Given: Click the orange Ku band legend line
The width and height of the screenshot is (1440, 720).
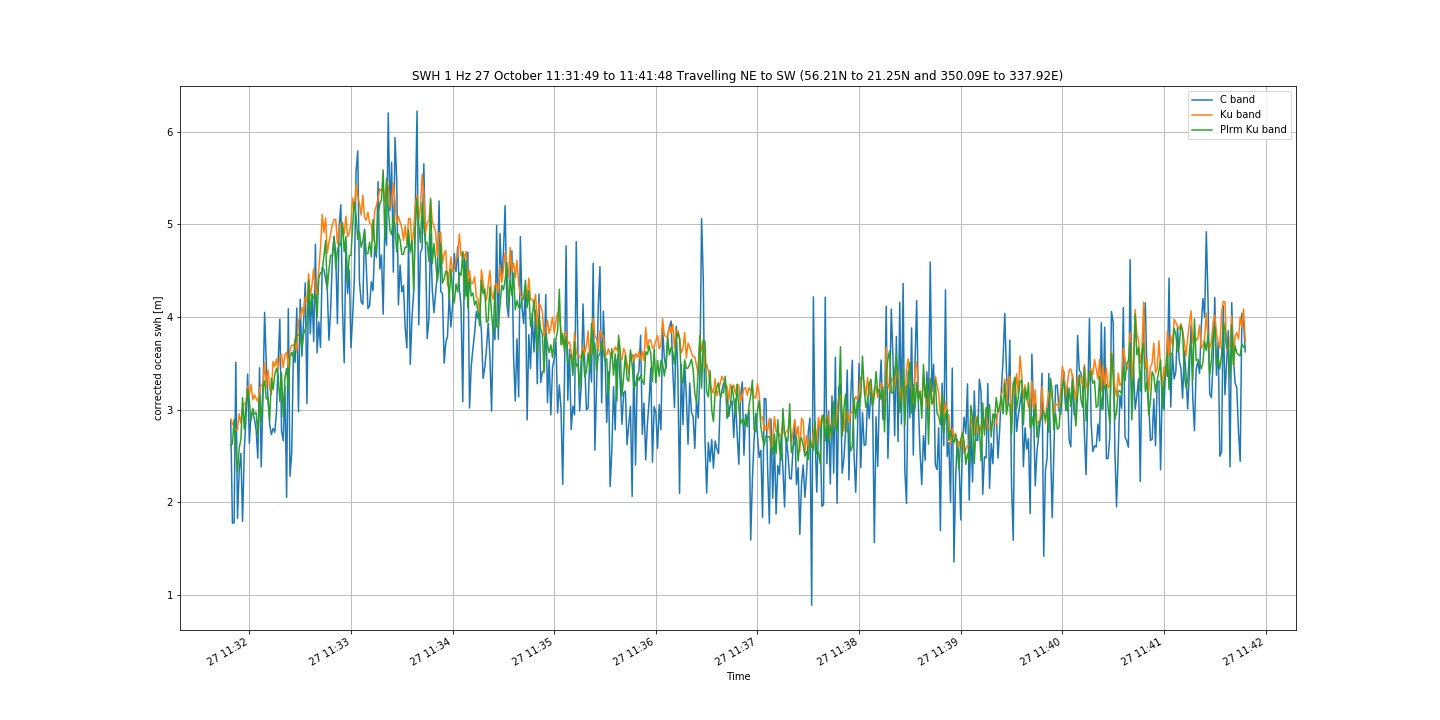Looking at the screenshot, I should [x=1202, y=115].
